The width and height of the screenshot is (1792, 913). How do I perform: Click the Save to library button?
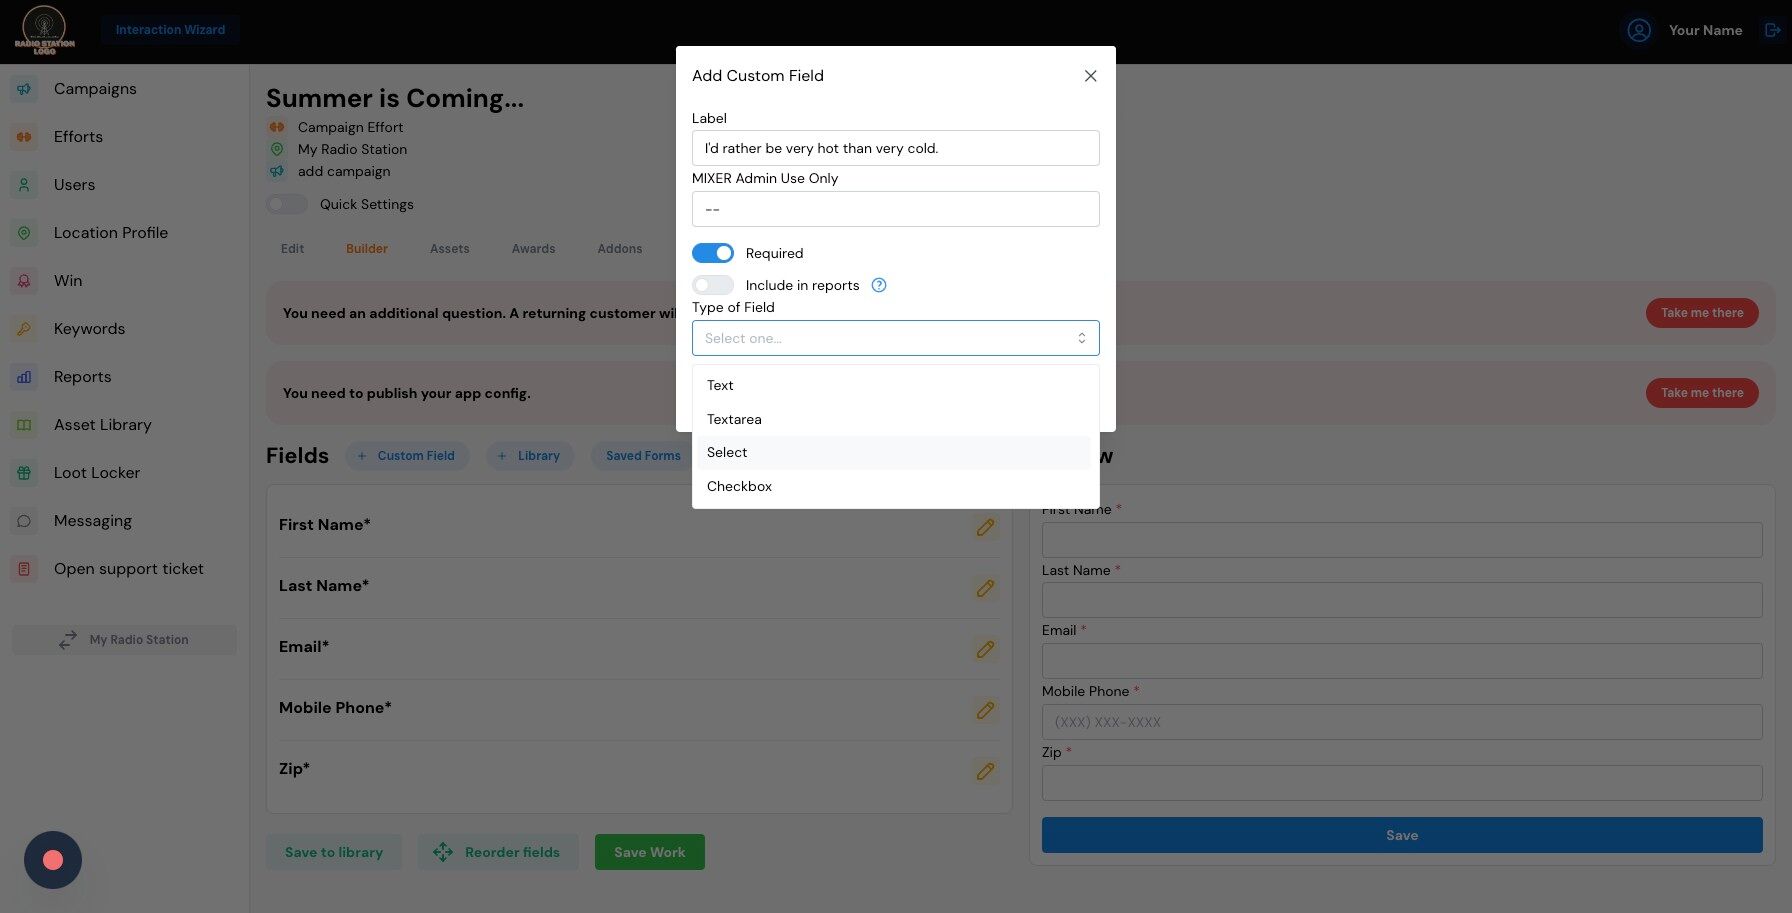coord(334,852)
